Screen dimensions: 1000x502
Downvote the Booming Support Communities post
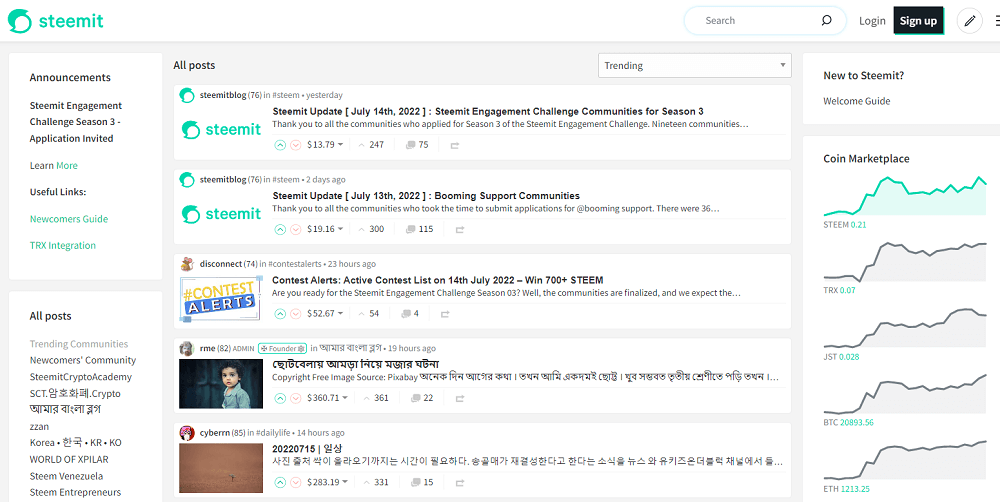[295, 229]
